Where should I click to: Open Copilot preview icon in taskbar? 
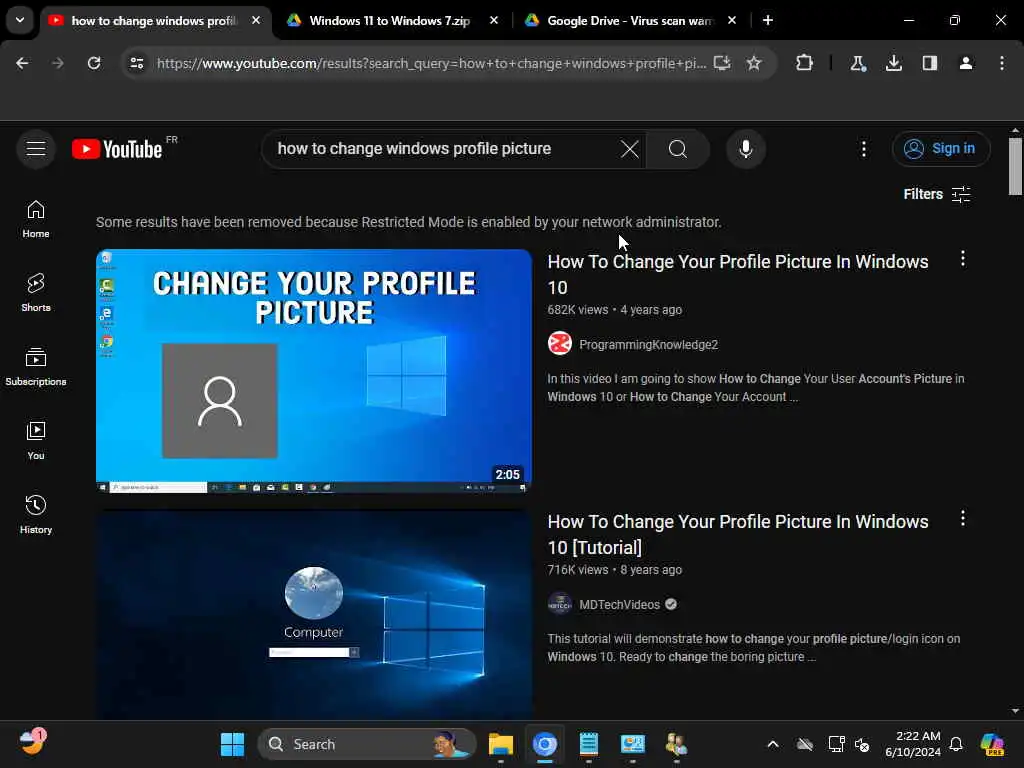993,744
